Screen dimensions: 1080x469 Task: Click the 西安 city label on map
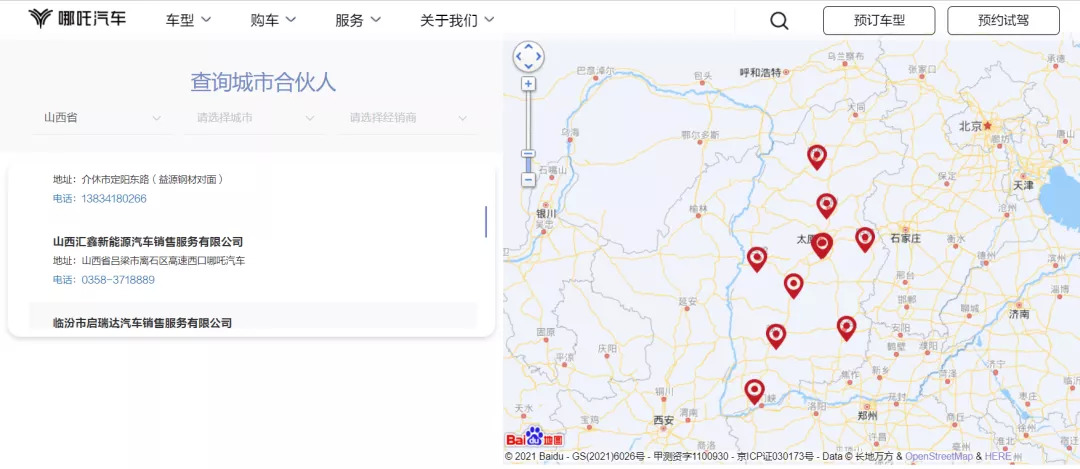pos(663,419)
